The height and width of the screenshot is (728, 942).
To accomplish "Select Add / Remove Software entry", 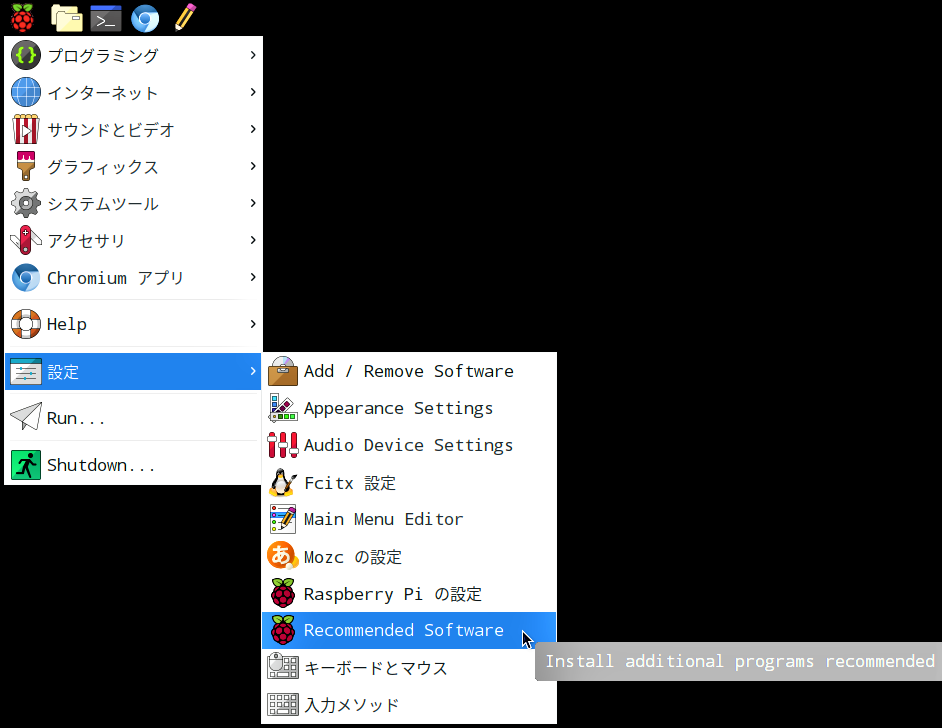I will point(409,371).
